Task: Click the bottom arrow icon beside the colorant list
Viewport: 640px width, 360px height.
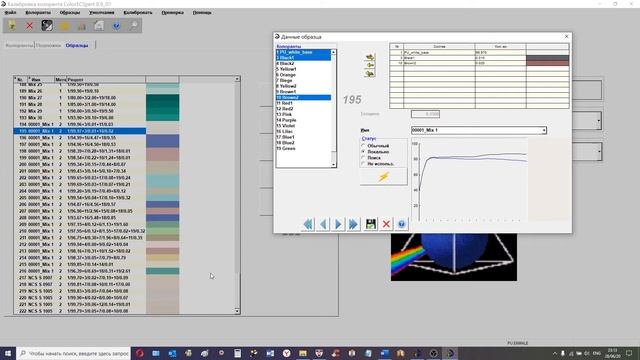Action: click(370, 73)
